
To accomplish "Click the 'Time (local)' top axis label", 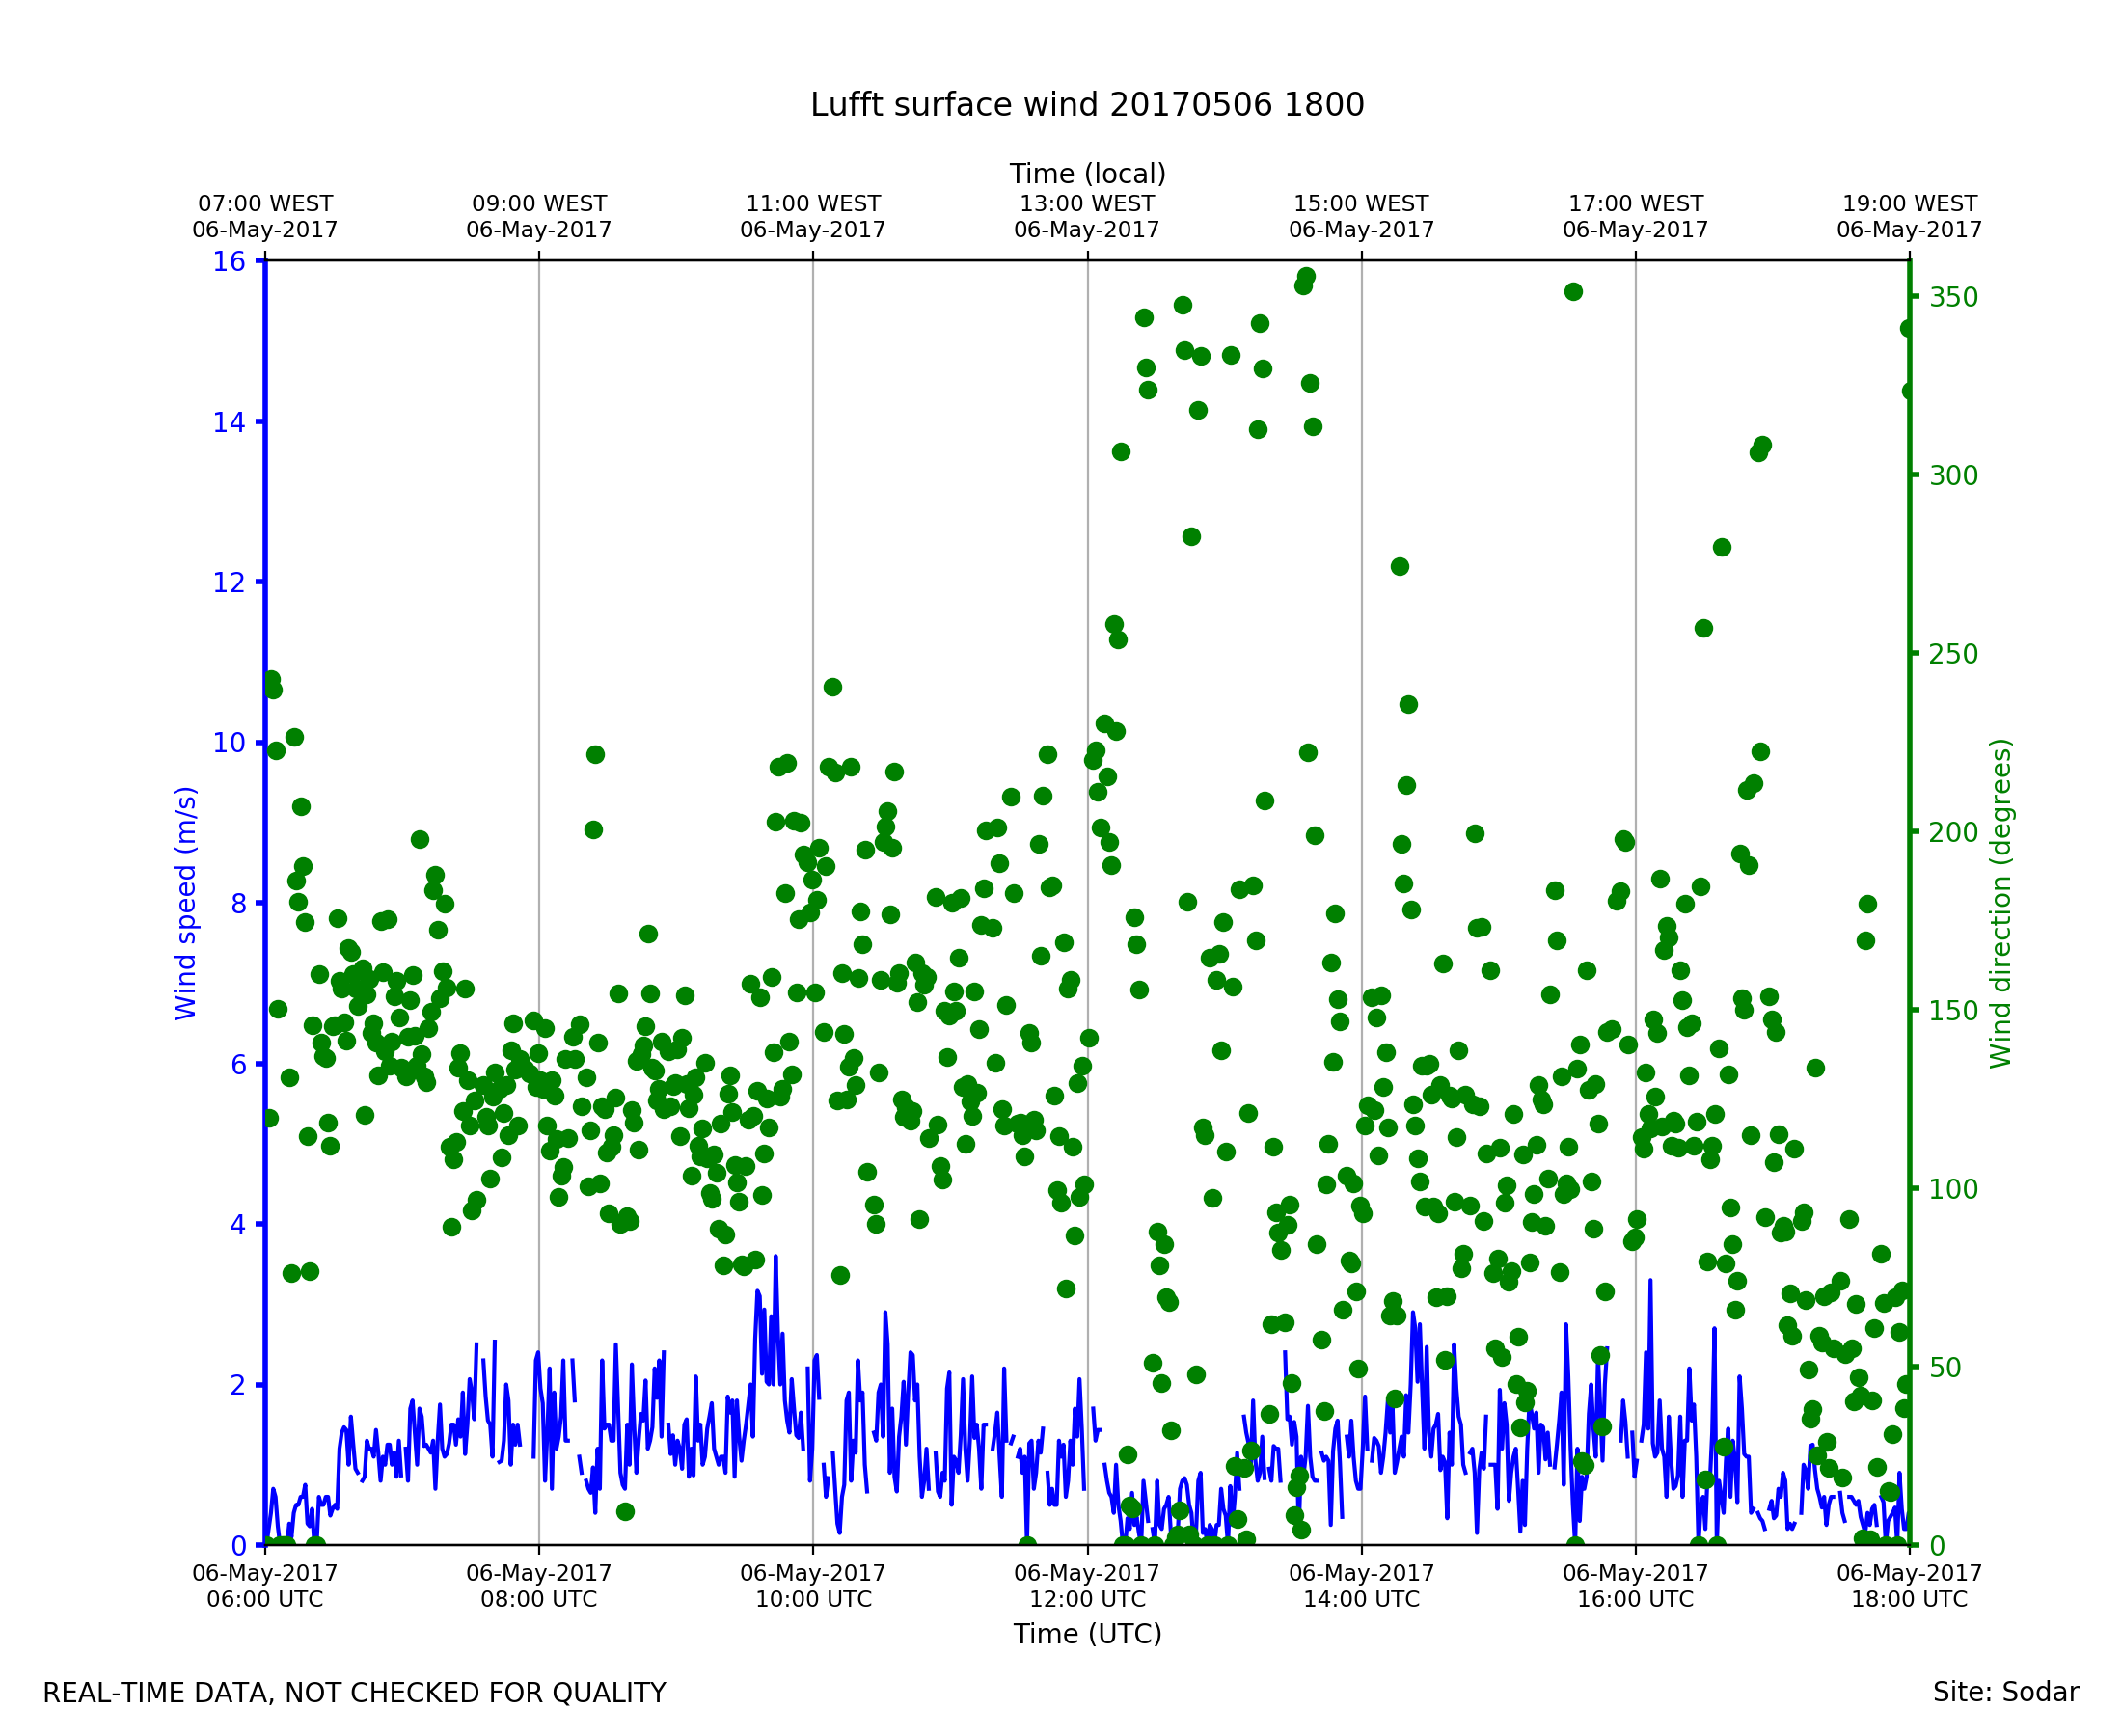I will pos(1087,174).
